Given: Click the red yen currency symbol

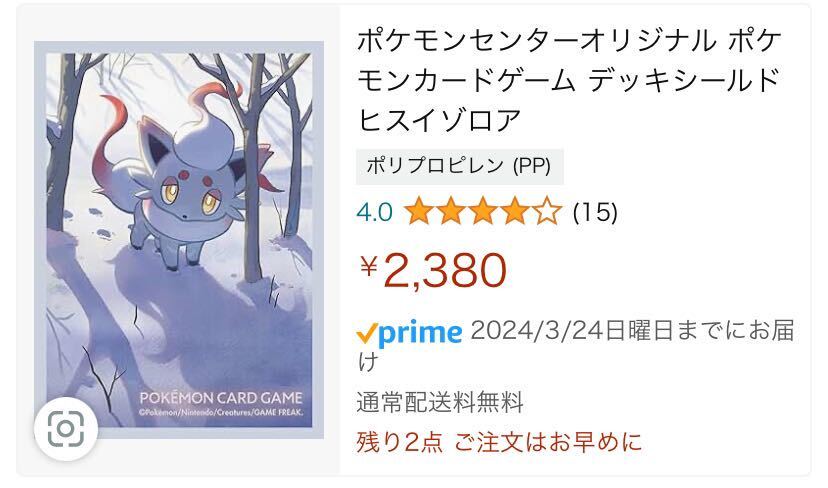Looking at the screenshot, I should [369, 266].
